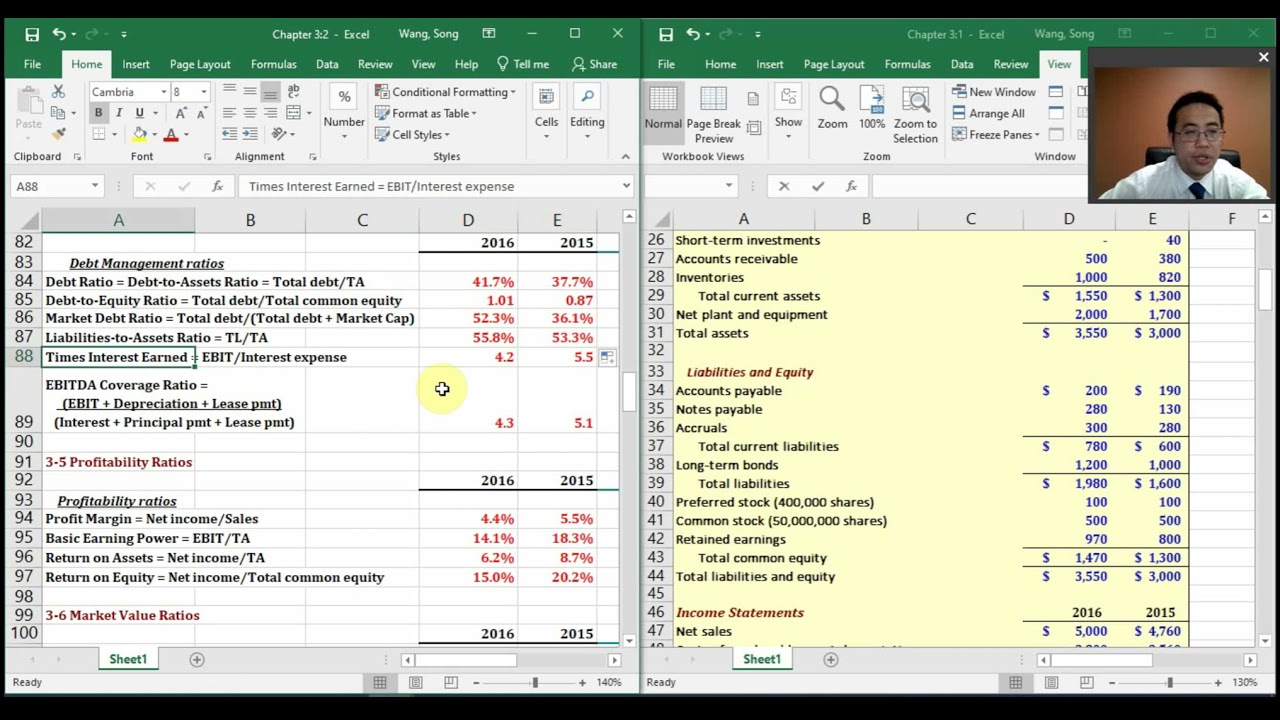Open the Number format group
The image size is (1280, 720).
coord(344,110)
